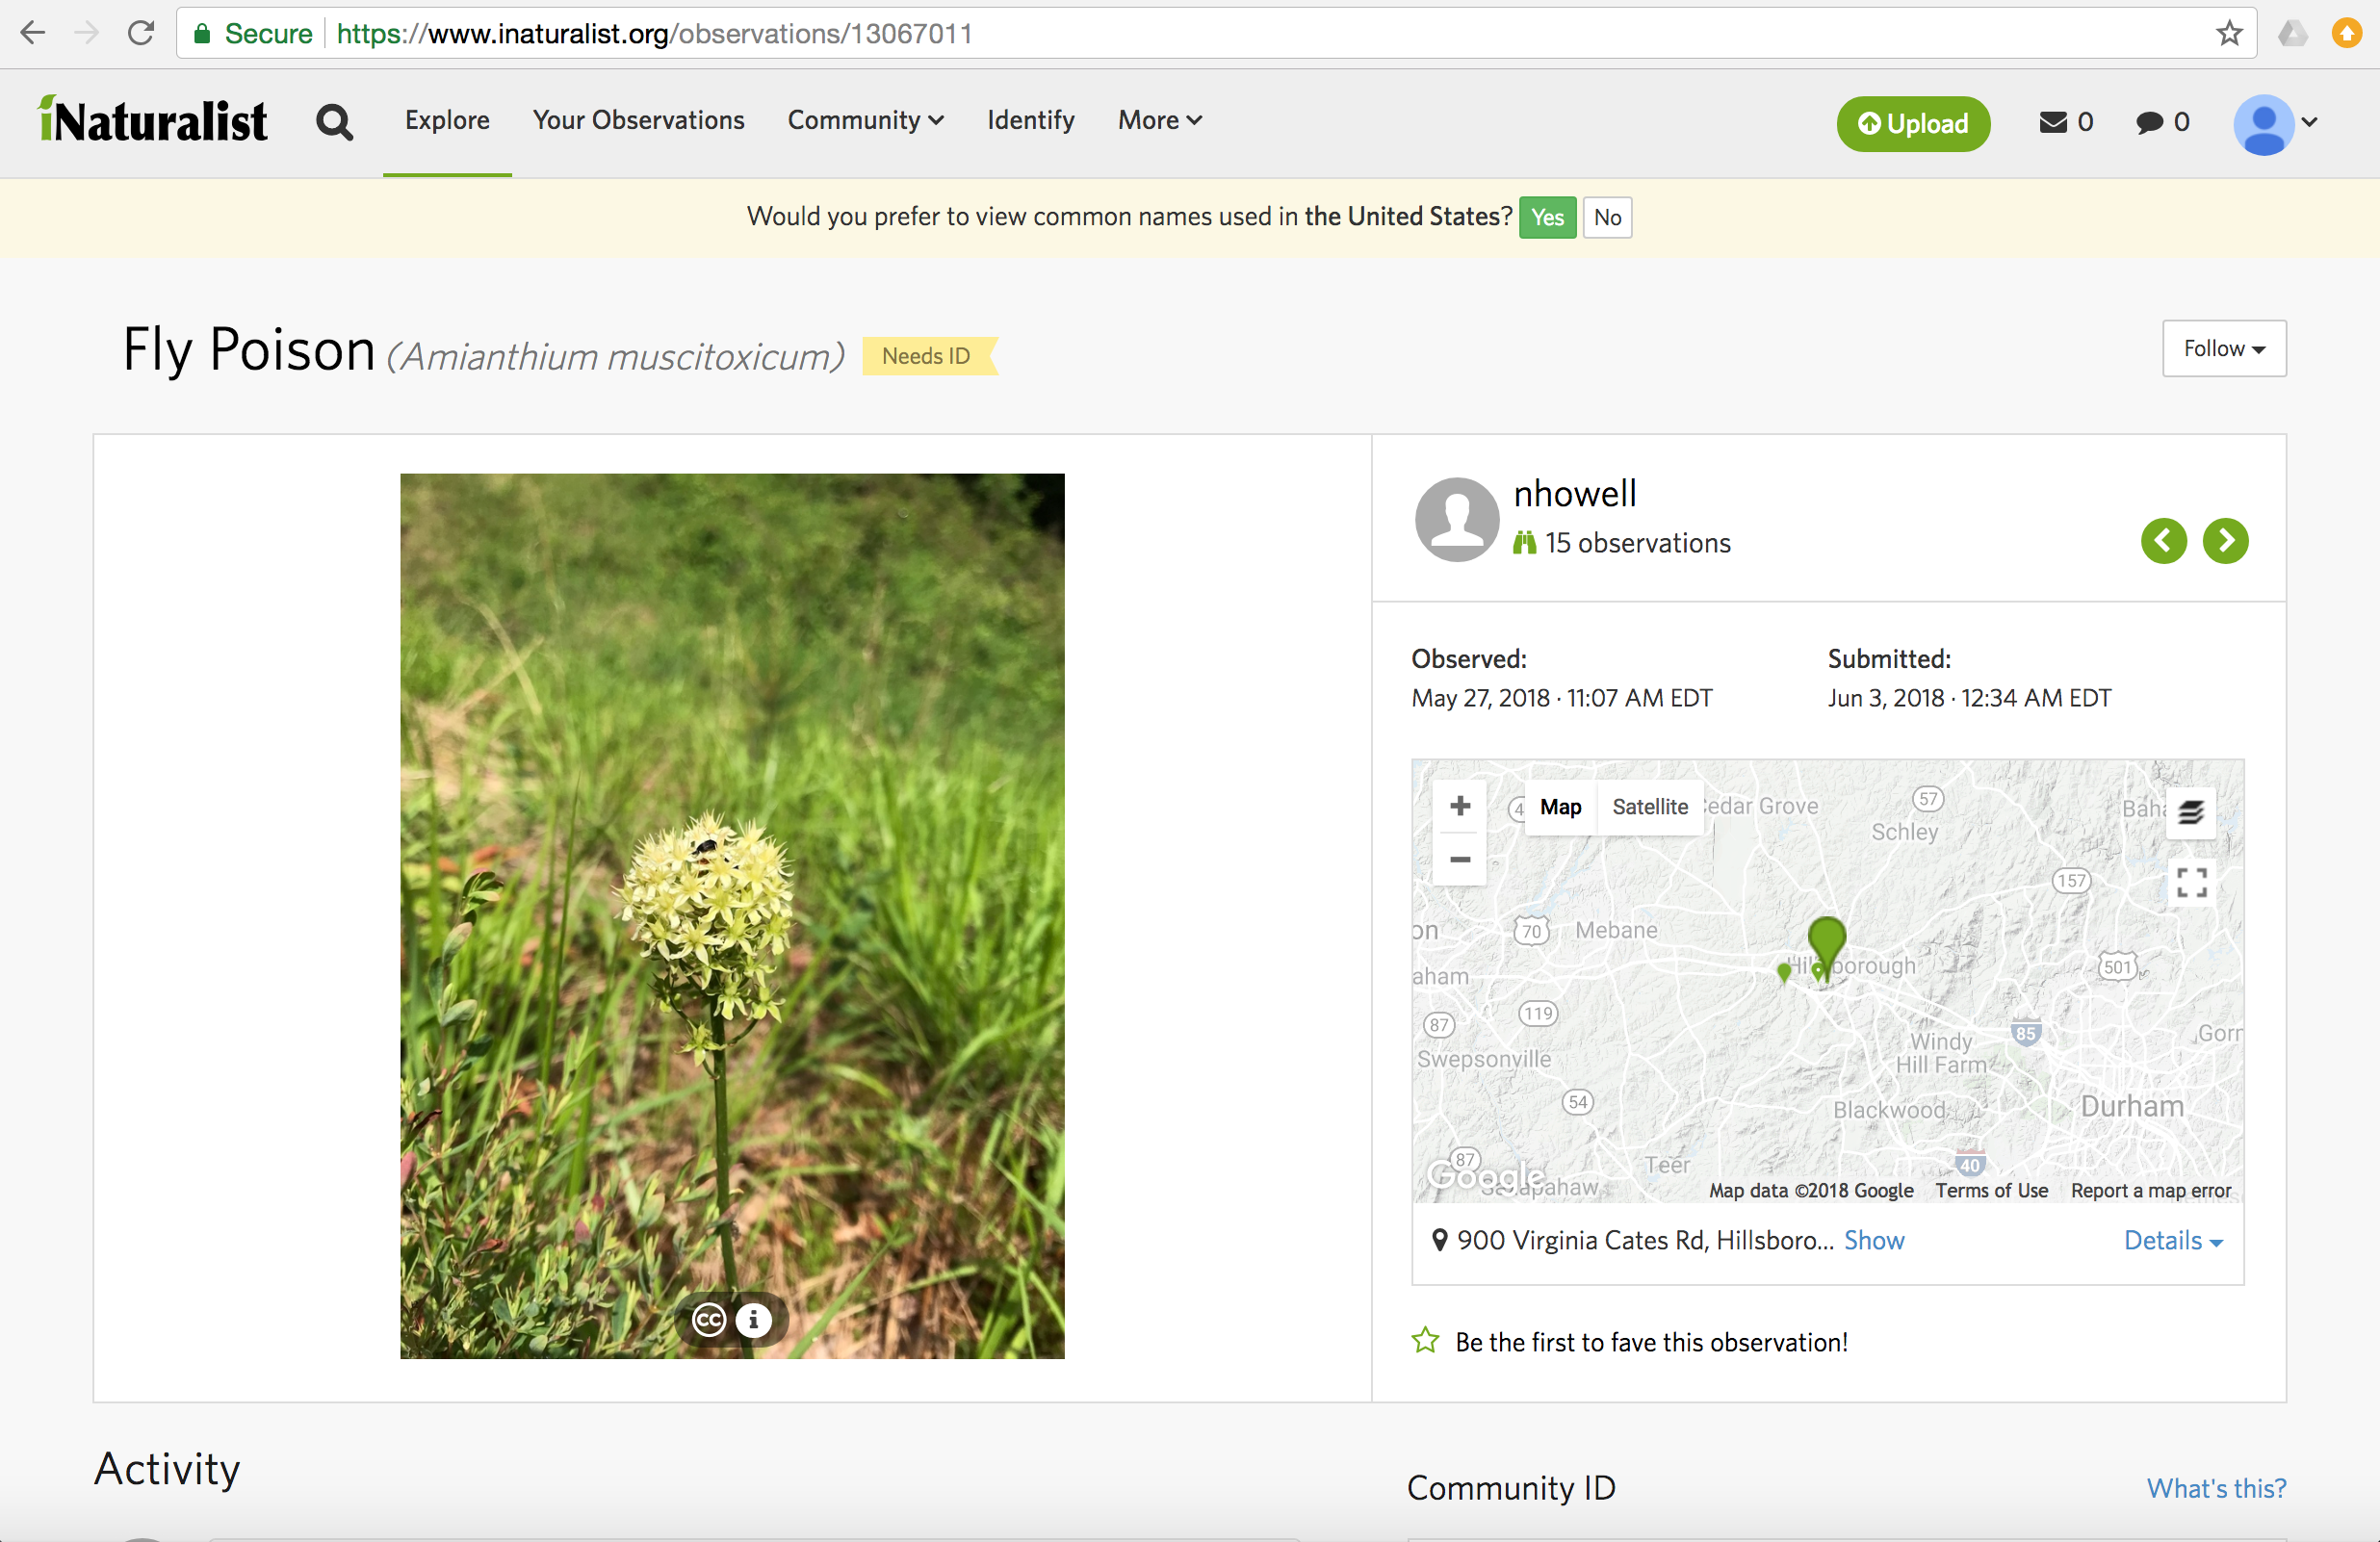Open the Identify page
The width and height of the screenshot is (2380, 1542).
[1031, 120]
